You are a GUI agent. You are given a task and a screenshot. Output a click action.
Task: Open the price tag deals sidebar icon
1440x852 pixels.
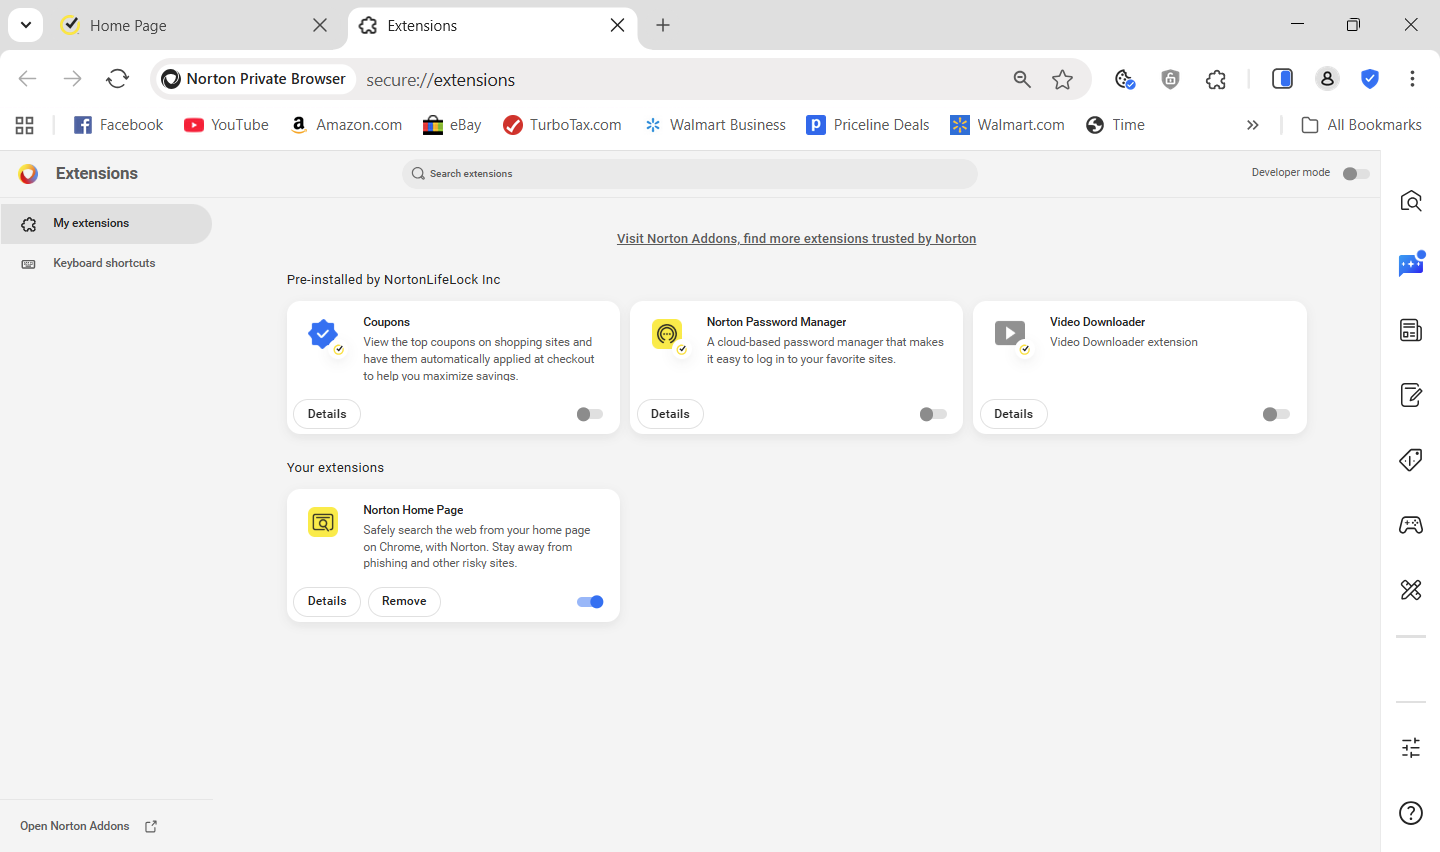(1411, 460)
